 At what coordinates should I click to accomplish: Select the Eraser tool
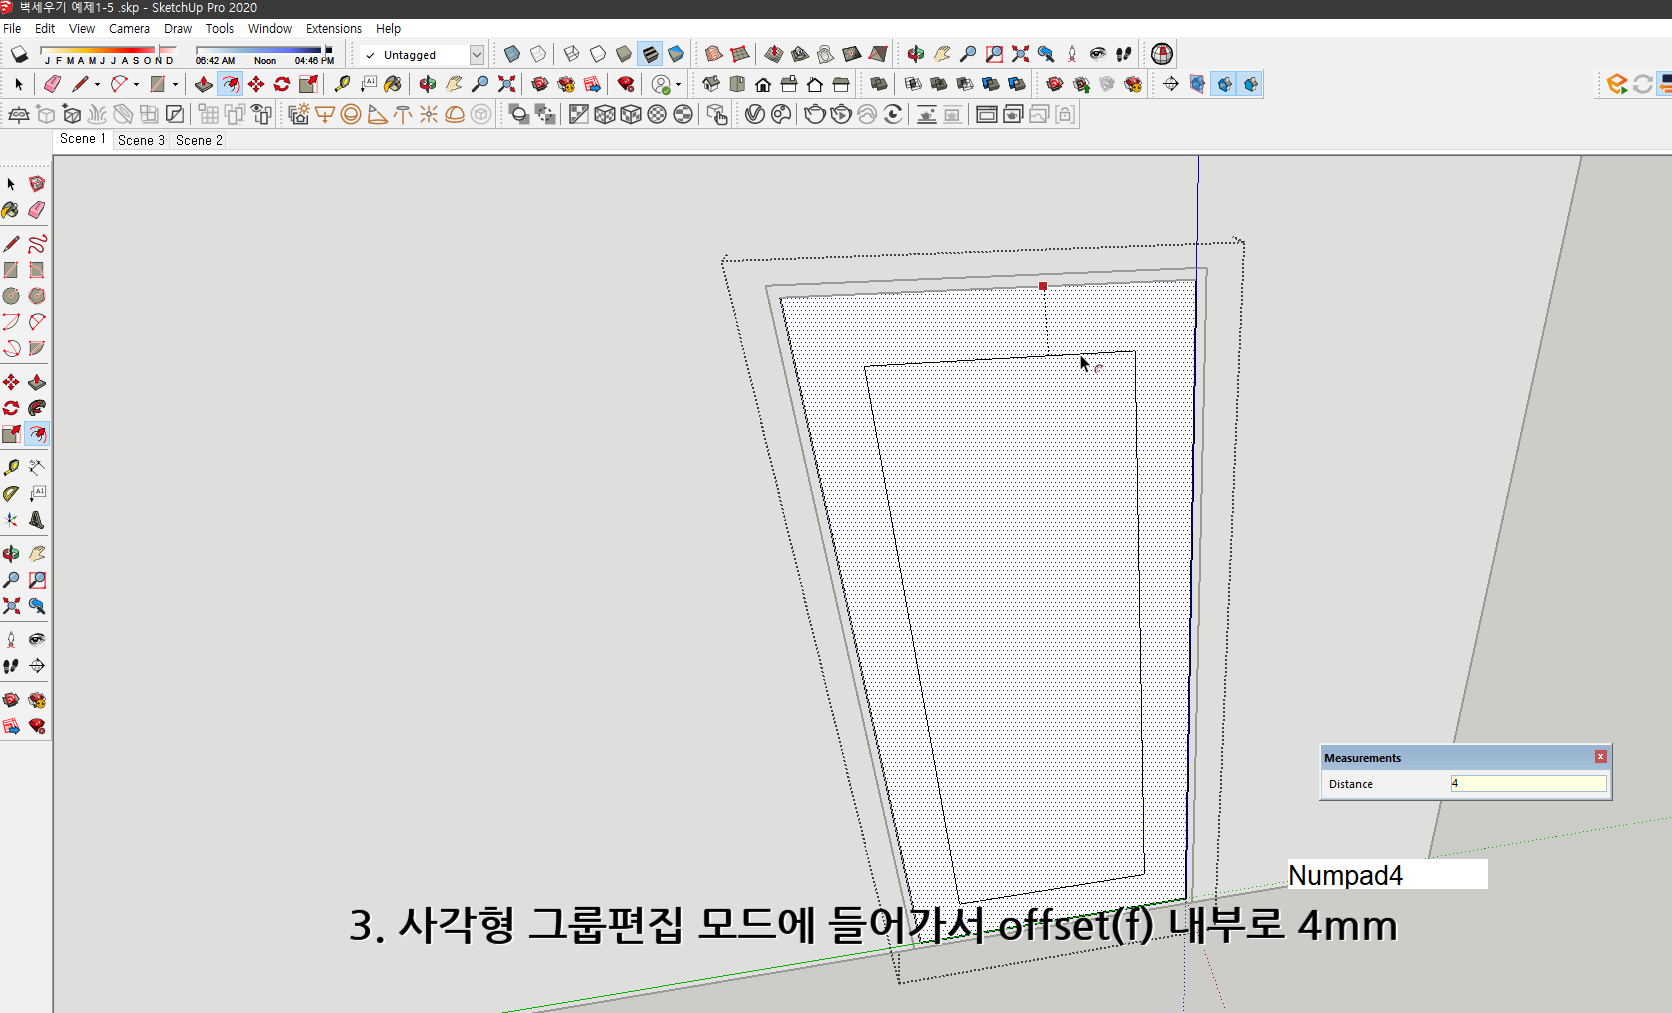pyautogui.click(x=52, y=84)
